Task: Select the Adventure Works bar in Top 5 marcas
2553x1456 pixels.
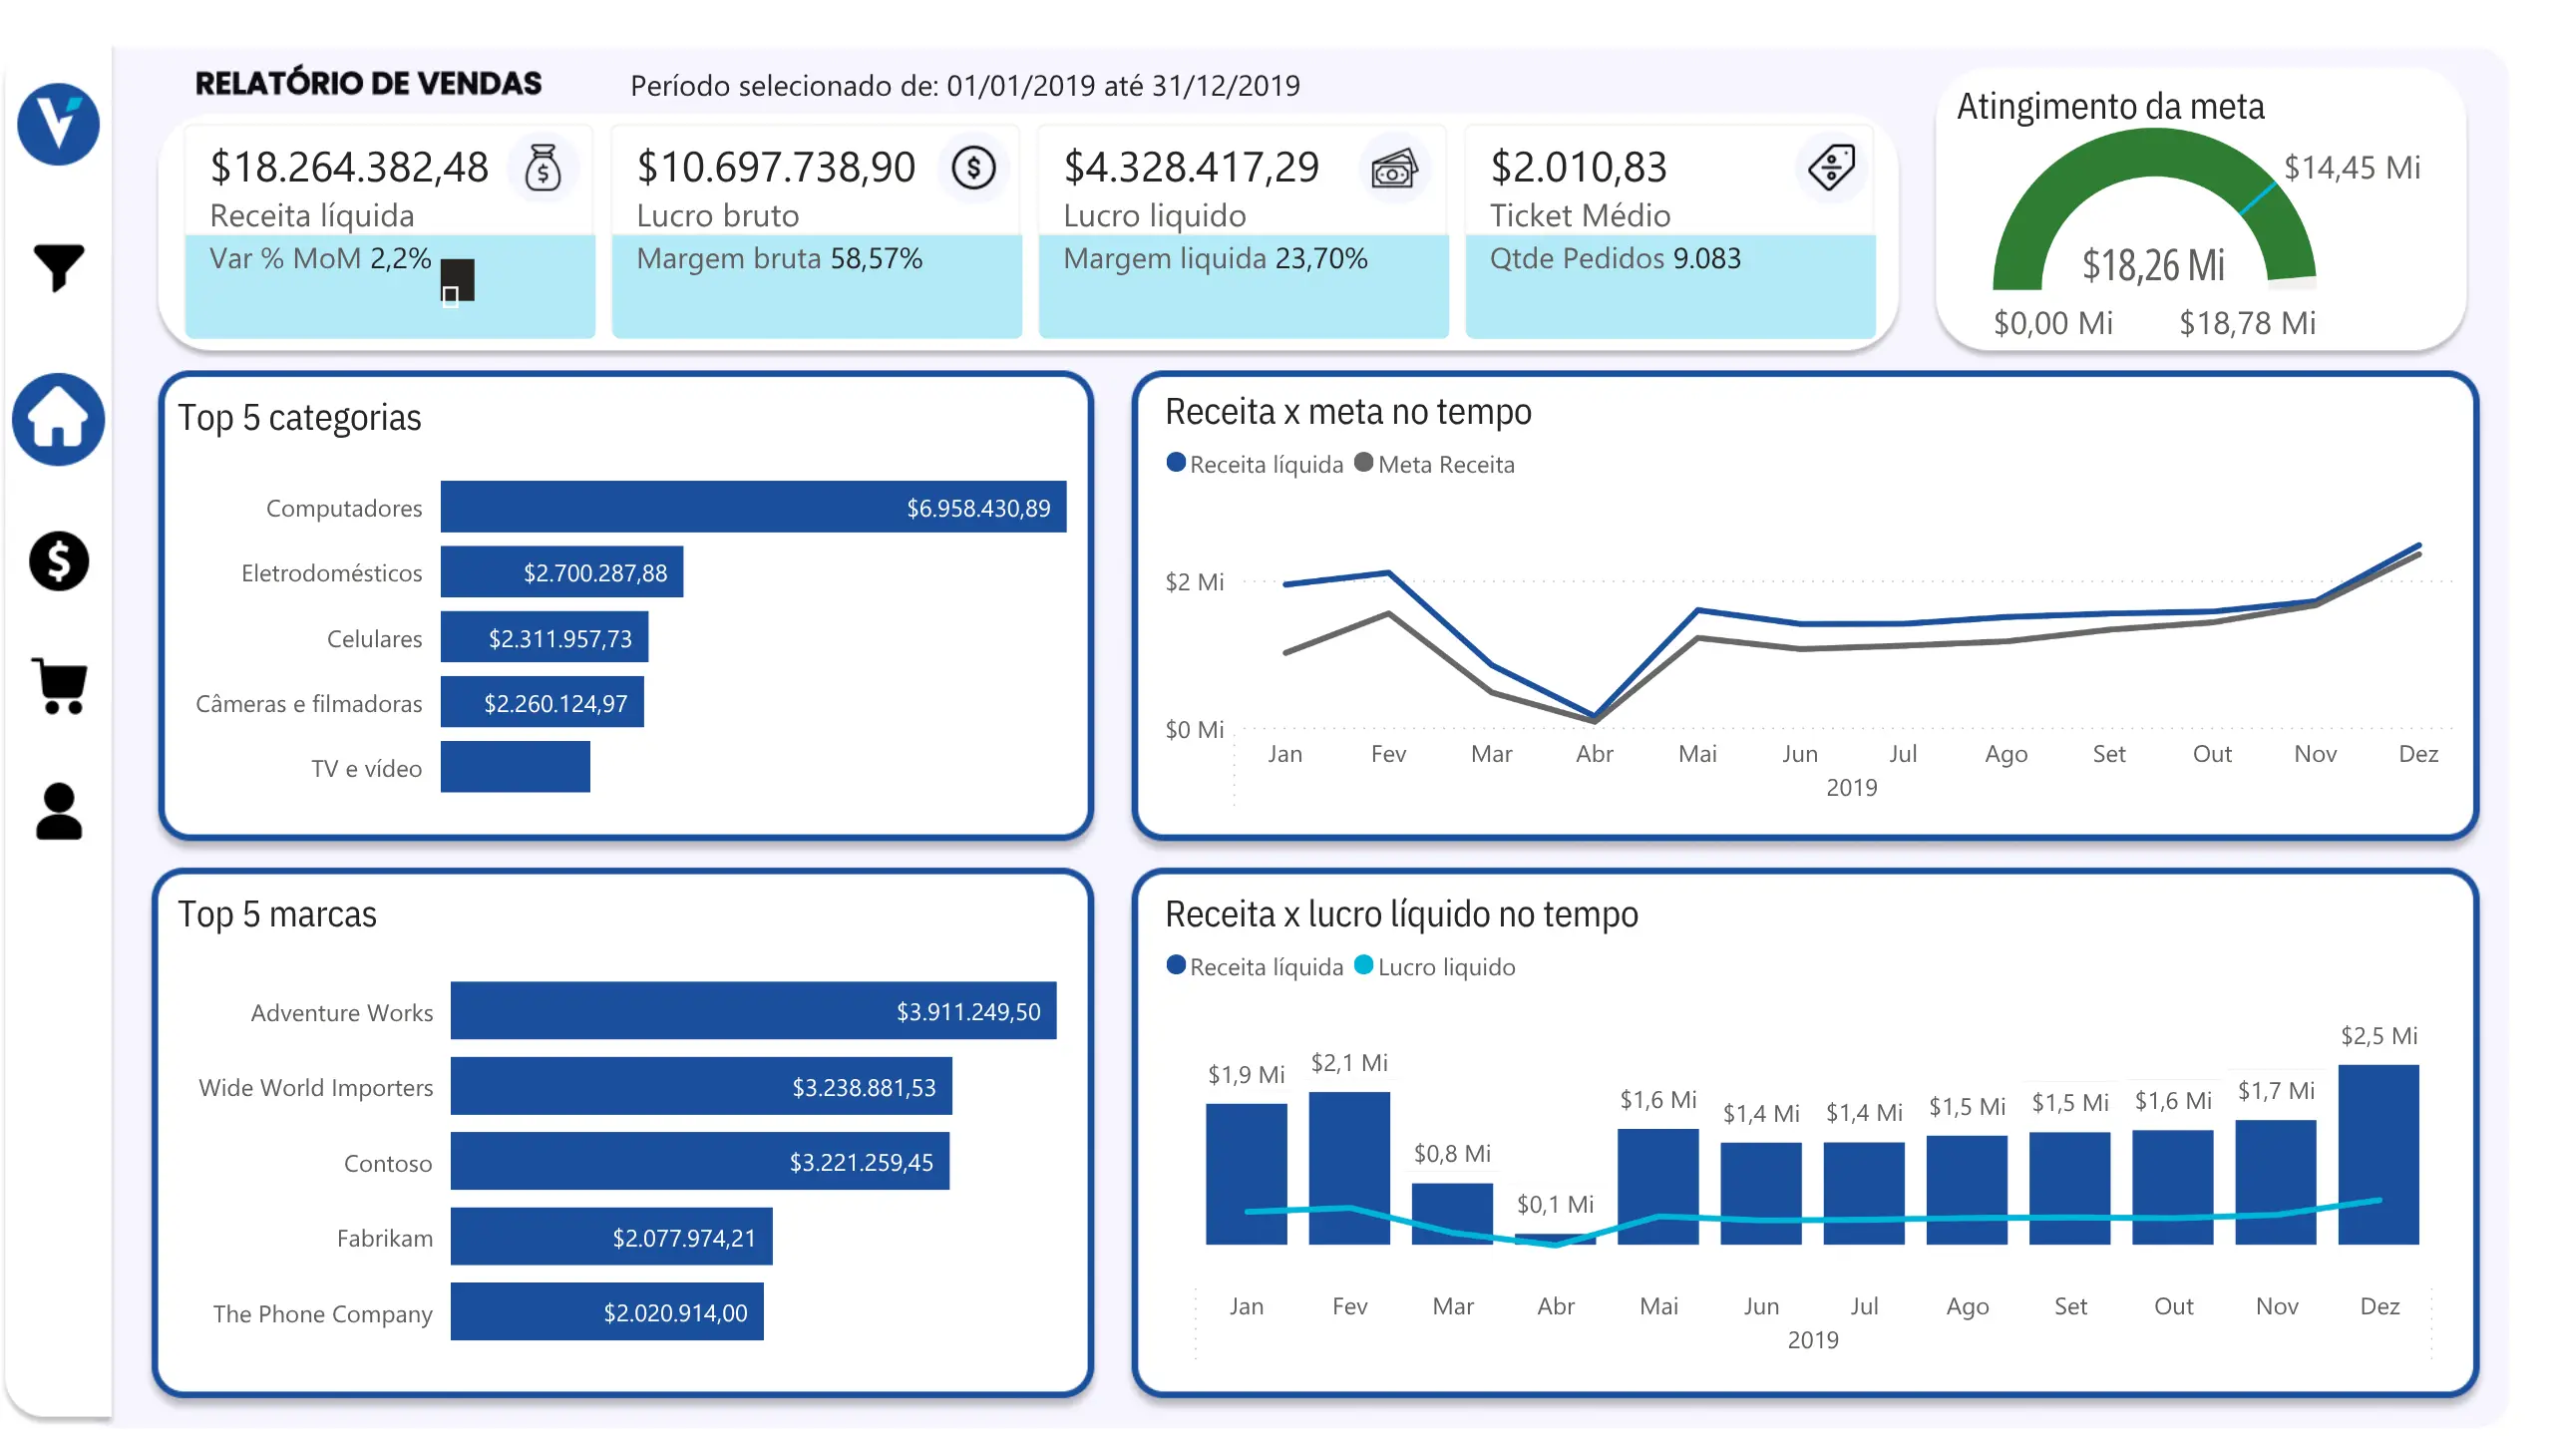Action: (753, 1011)
